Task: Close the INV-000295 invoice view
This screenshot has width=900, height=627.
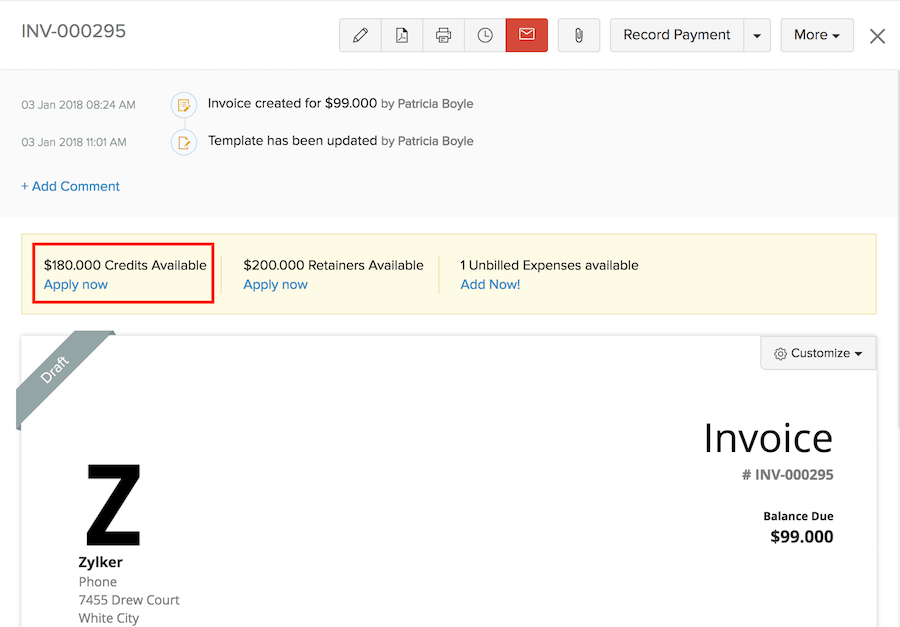Action: (877, 35)
